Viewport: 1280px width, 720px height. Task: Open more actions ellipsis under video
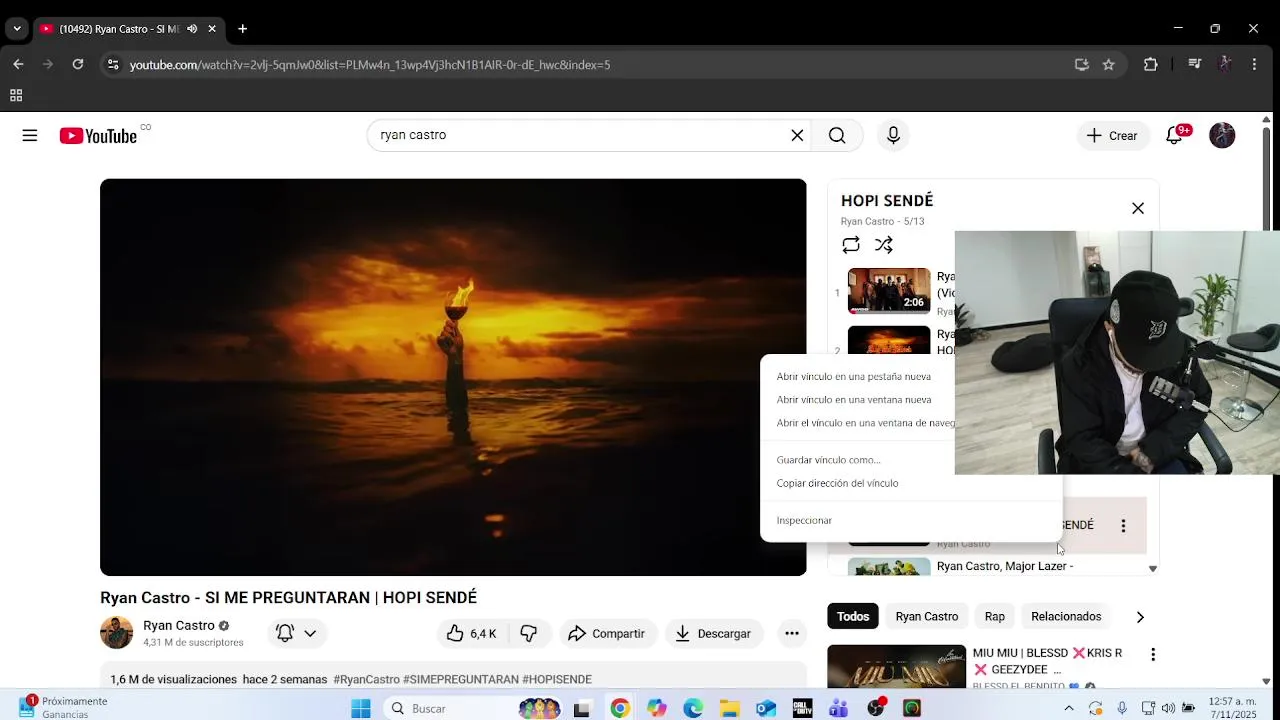tap(792, 633)
